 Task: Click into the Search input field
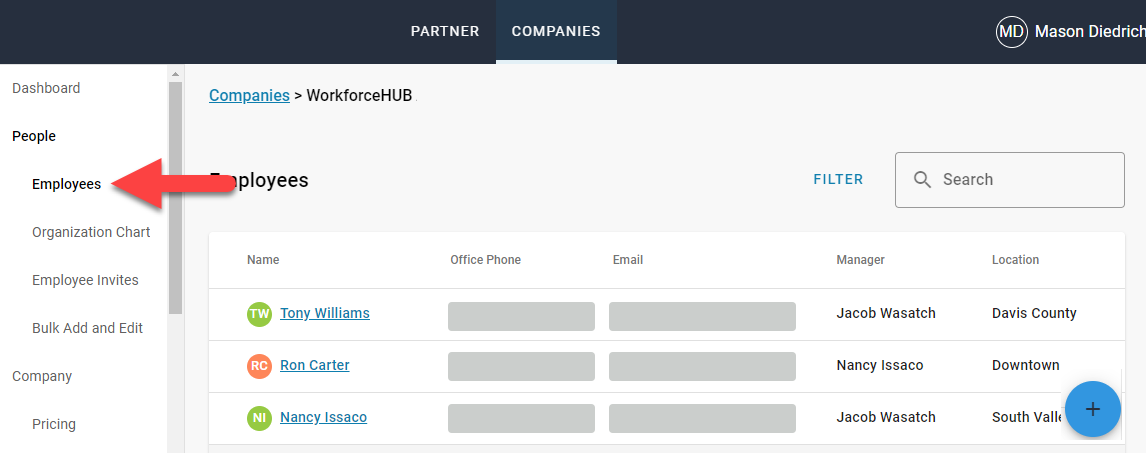(x=1025, y=180)
